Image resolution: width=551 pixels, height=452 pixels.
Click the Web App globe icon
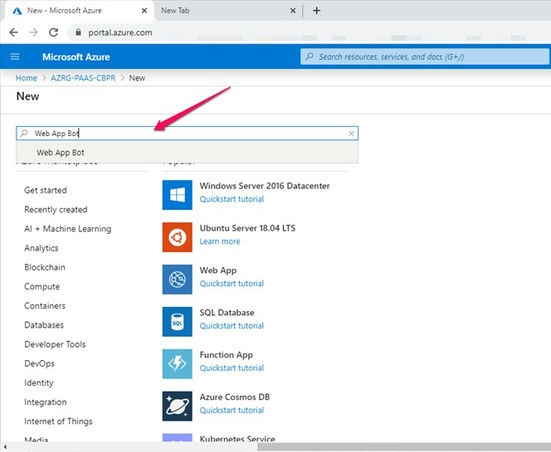(x=177, y=279)
